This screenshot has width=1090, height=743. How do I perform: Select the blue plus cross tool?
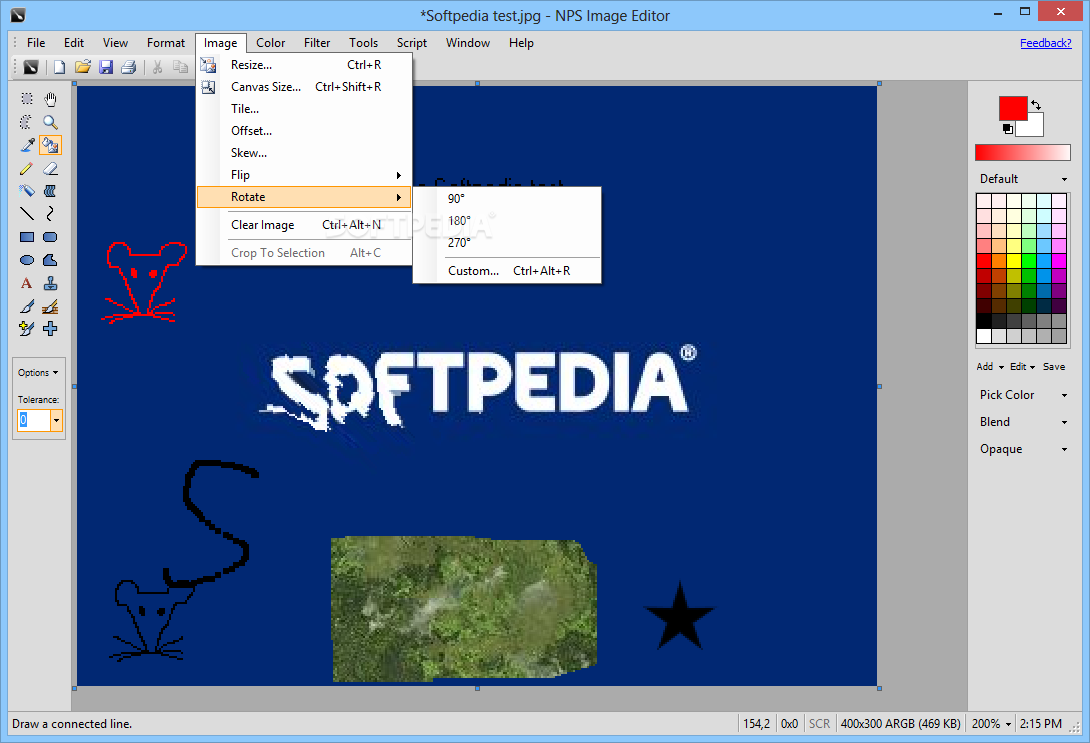[50, 329]
